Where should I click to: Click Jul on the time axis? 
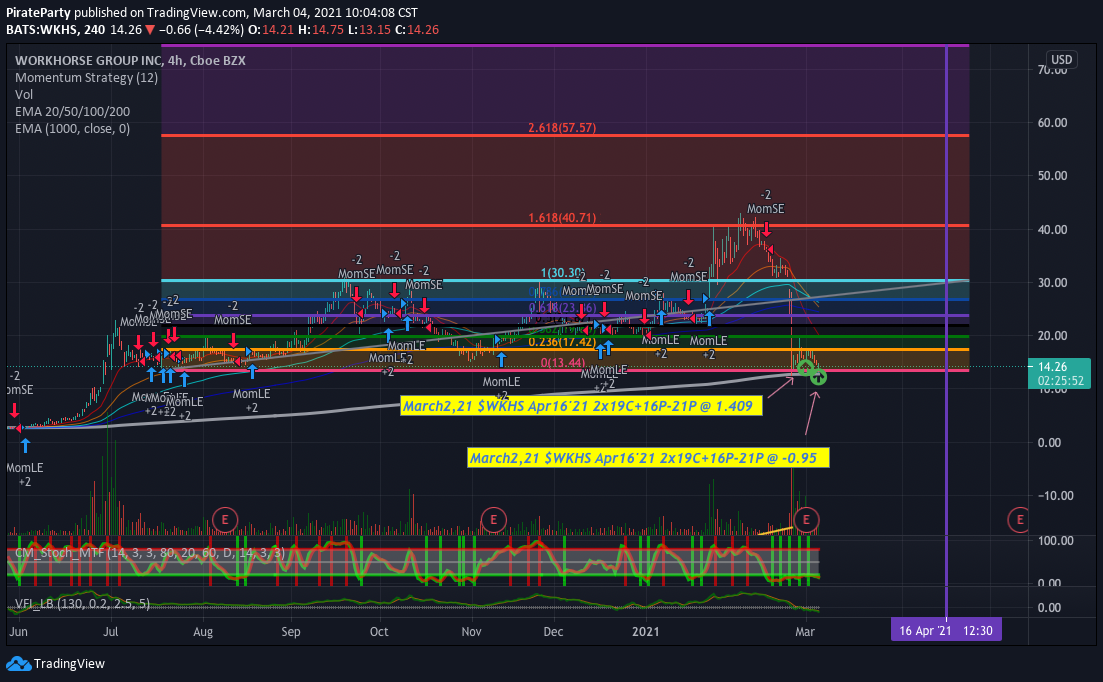pos(110,631)
